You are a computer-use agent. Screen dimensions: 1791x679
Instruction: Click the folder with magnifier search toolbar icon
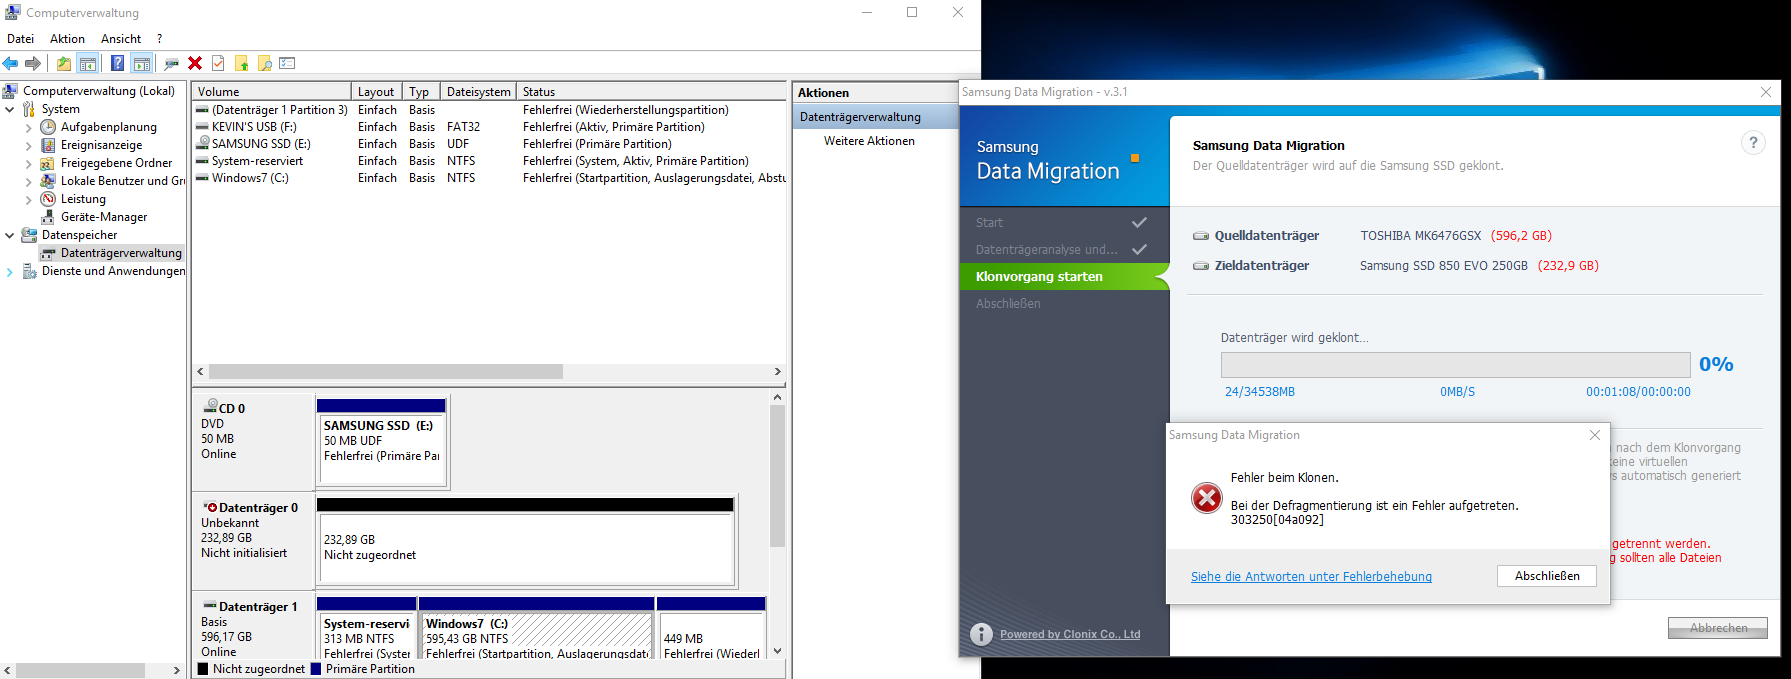pyautogui.click(x=264, y=63)
